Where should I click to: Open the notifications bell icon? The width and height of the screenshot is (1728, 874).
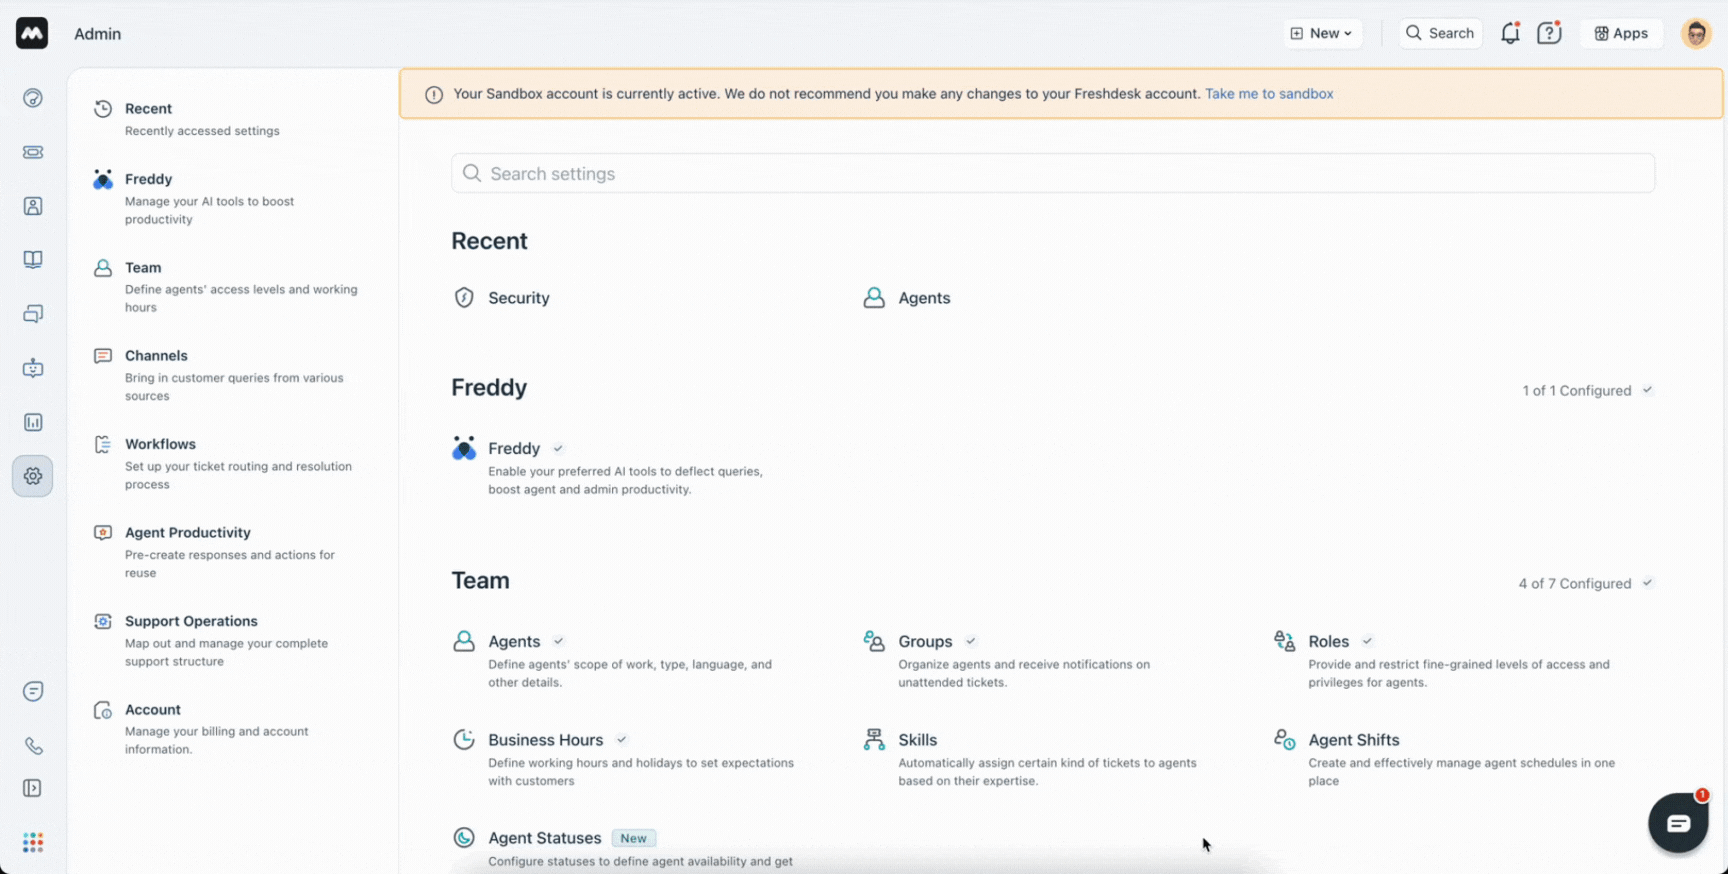(1510, 34)
